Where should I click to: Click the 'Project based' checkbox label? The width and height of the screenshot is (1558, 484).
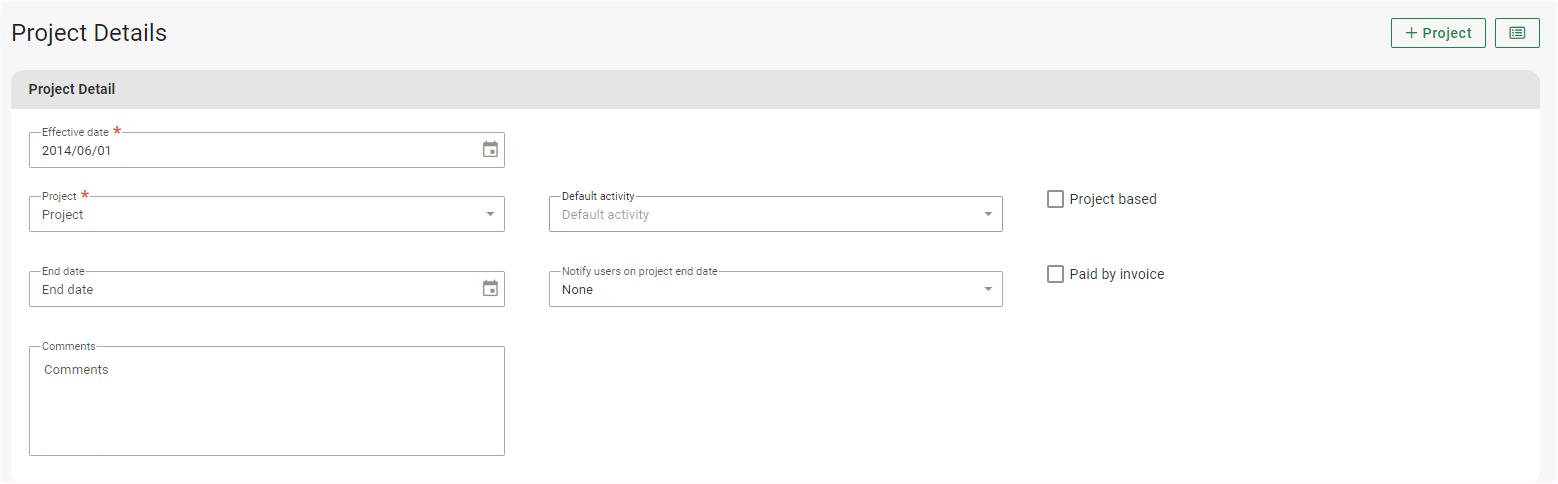pyautogui.click(x=1112, y=199)
